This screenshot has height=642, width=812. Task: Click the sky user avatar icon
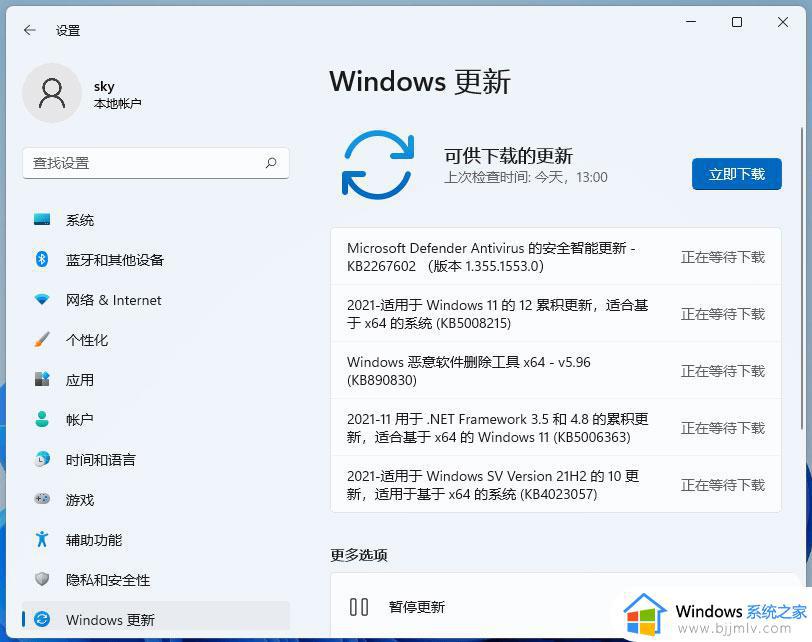pyautogui.click(x=52, y=93)
